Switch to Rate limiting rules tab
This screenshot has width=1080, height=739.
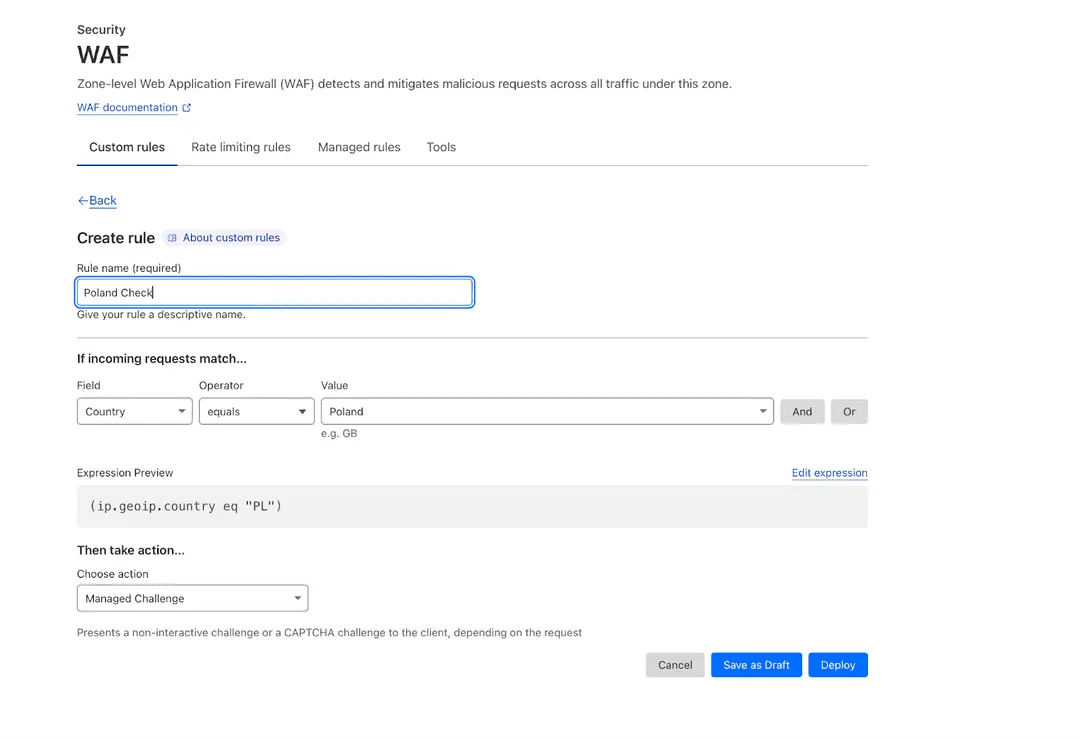[240, 147]
